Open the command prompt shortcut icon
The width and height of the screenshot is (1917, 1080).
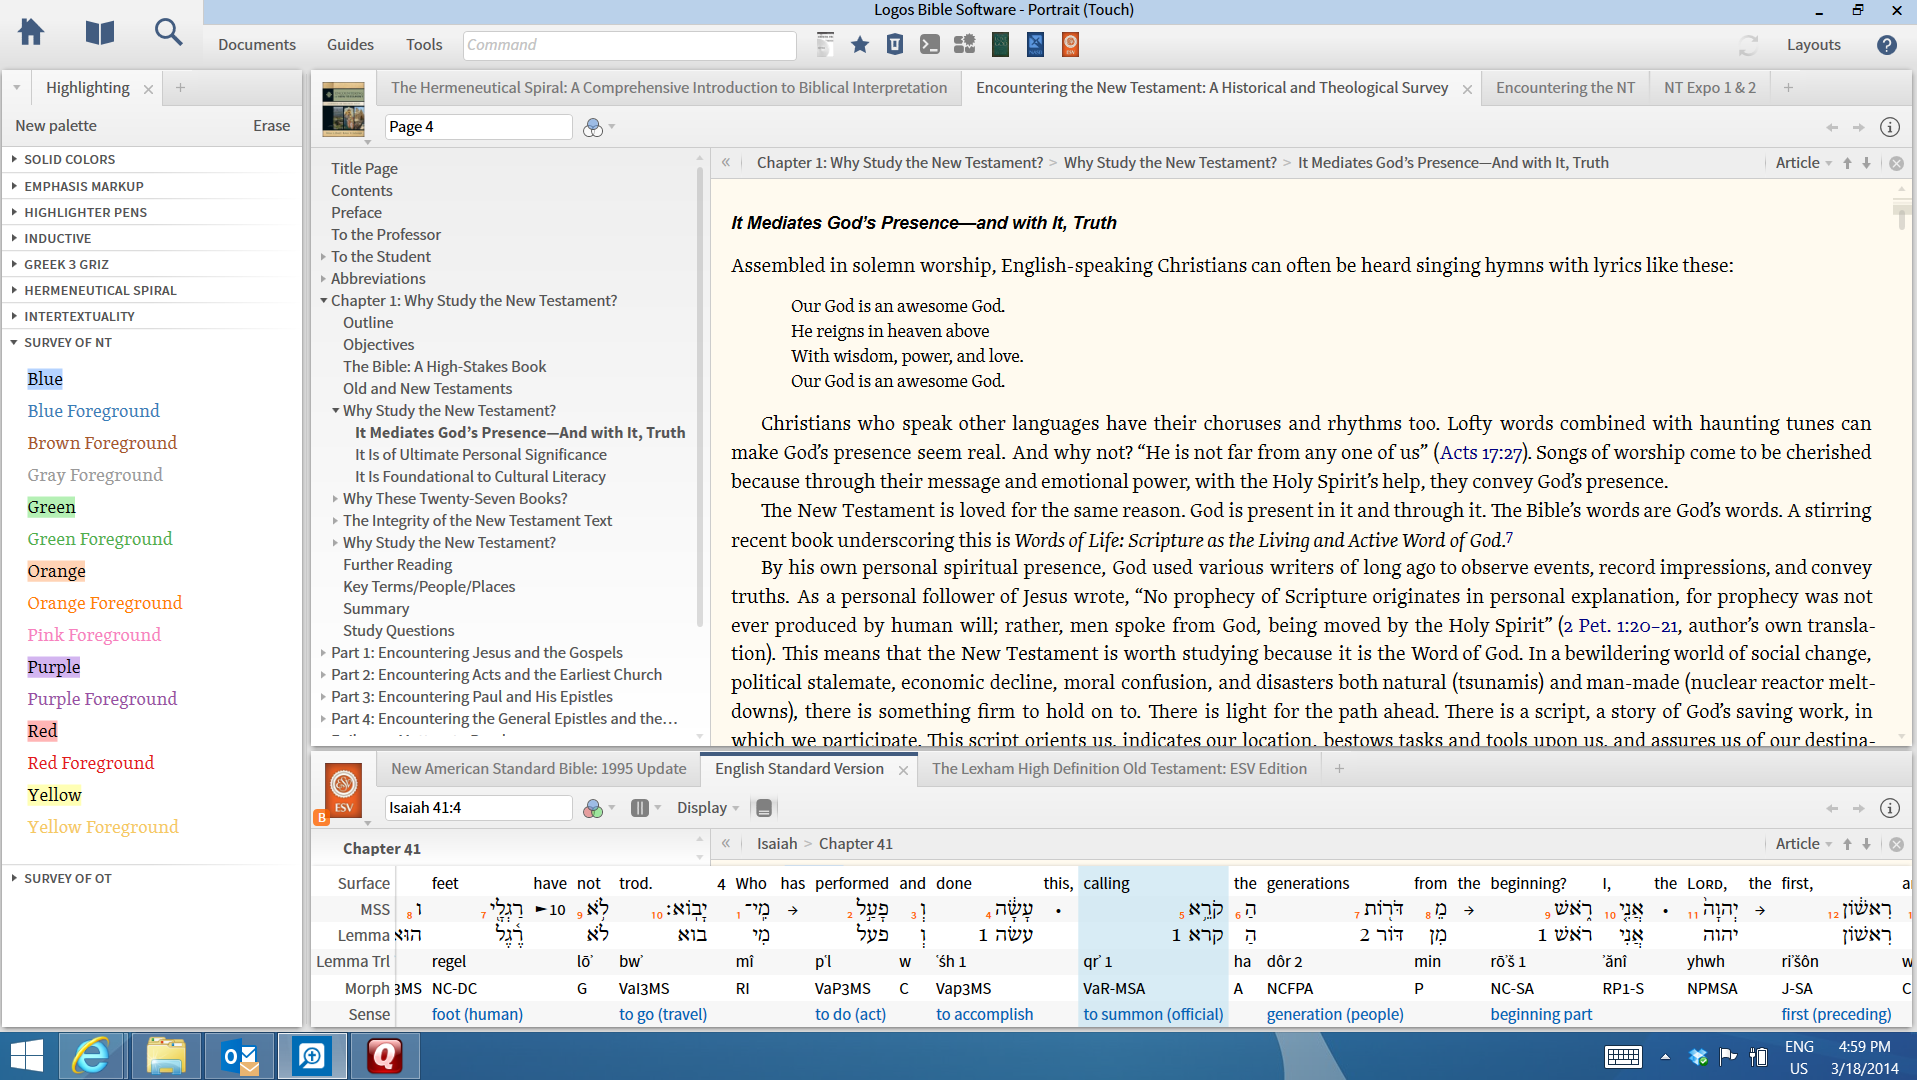coord(930,44)
